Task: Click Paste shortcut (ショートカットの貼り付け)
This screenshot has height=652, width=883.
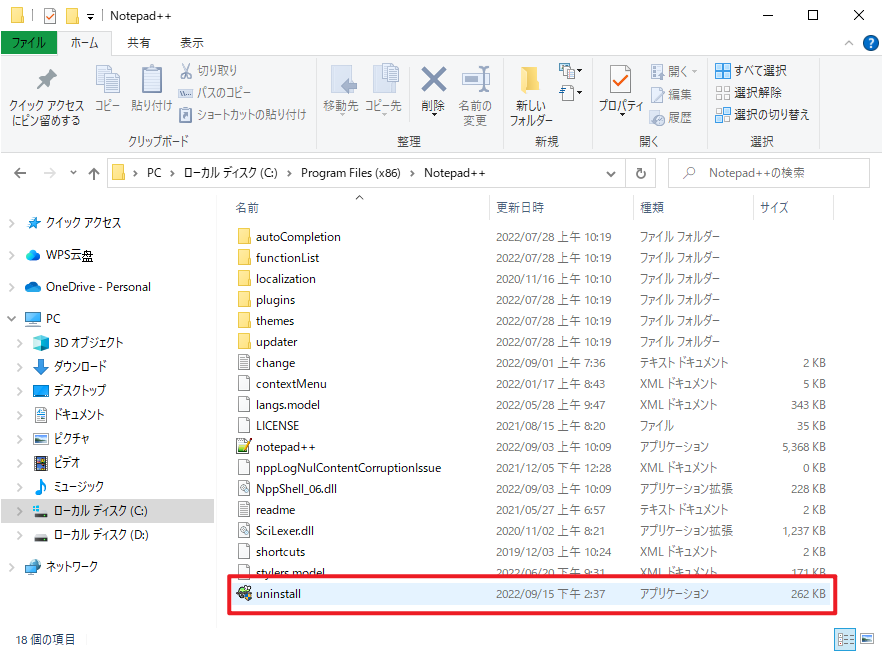Action: (x=242, y=115)
